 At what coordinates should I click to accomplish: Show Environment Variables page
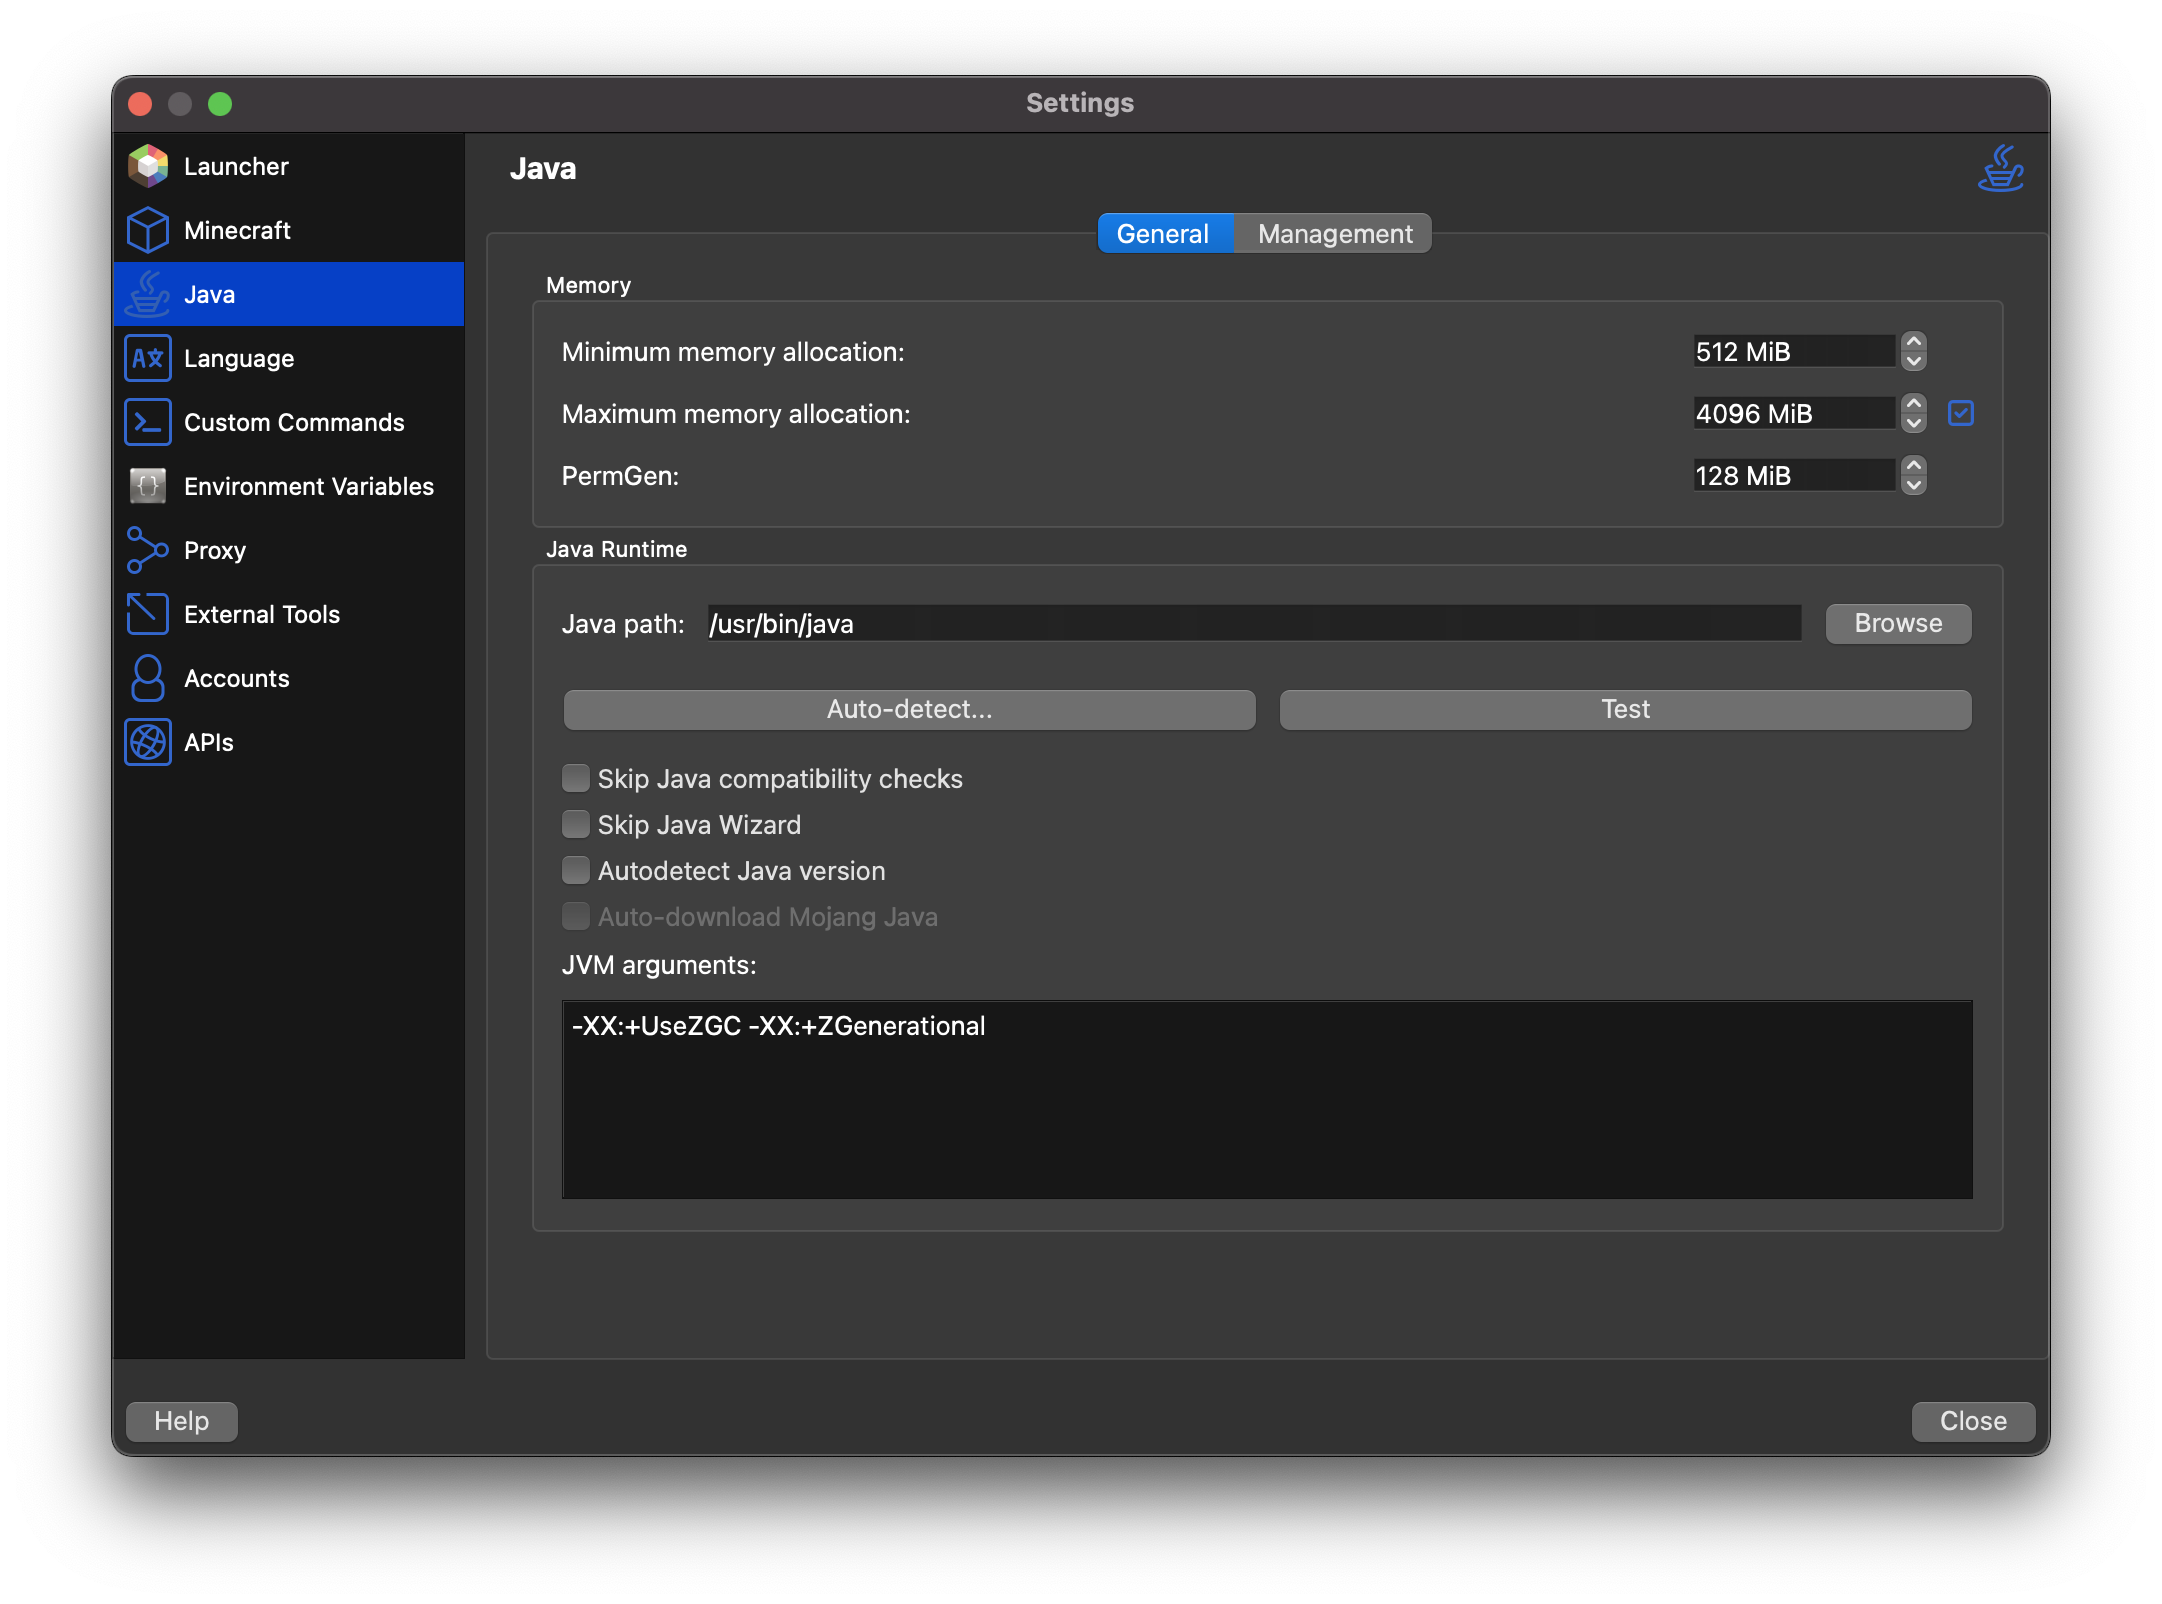click(288, 486)
